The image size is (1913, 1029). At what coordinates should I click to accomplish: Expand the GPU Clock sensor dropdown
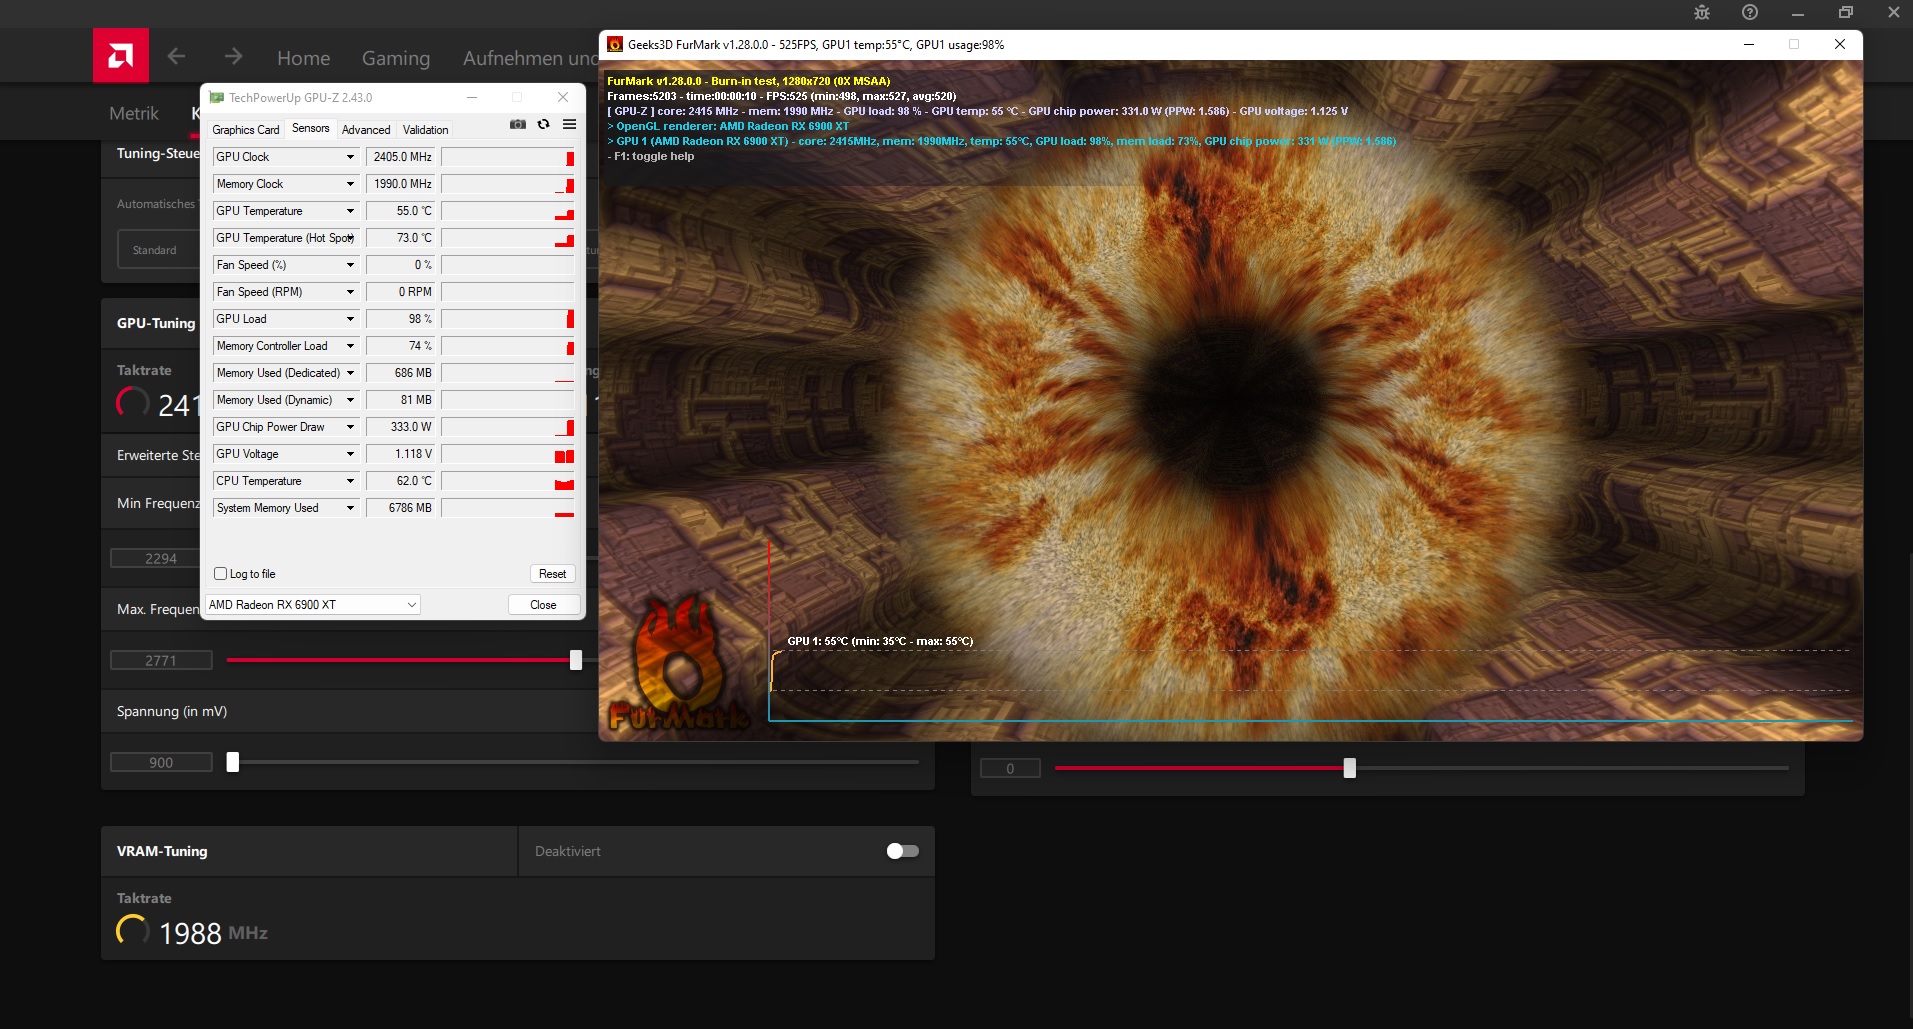[350, 157]
